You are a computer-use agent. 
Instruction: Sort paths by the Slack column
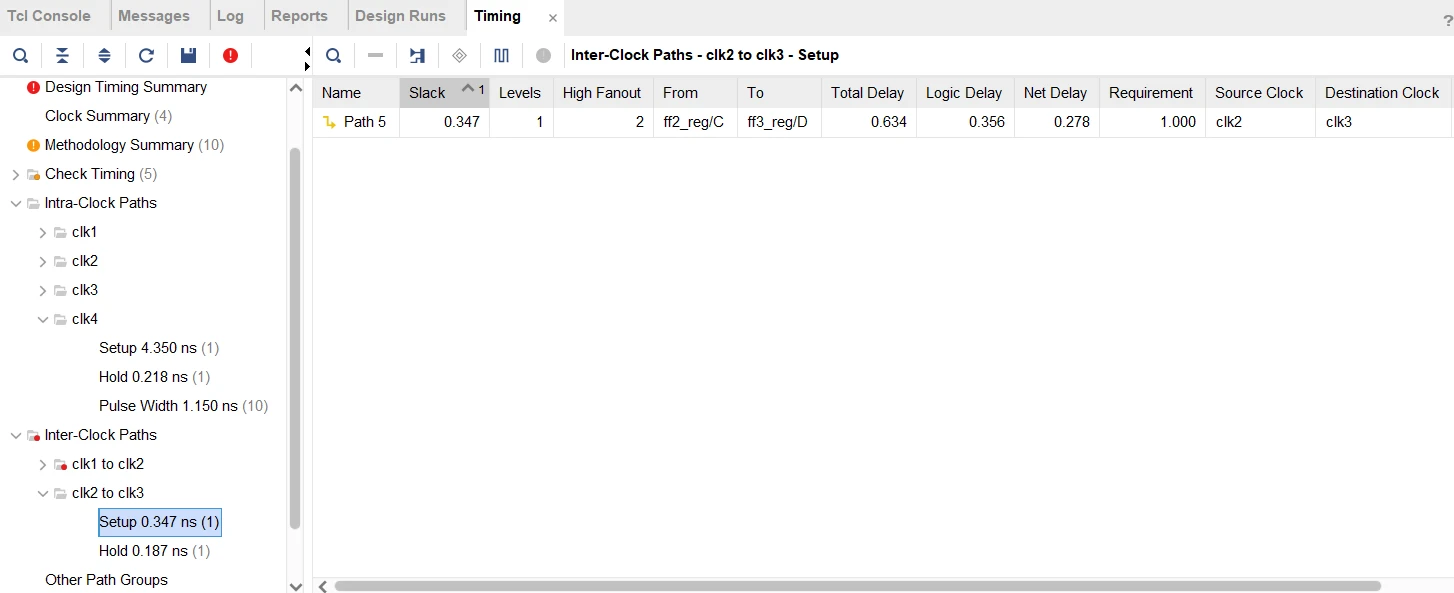coord(427,92)
